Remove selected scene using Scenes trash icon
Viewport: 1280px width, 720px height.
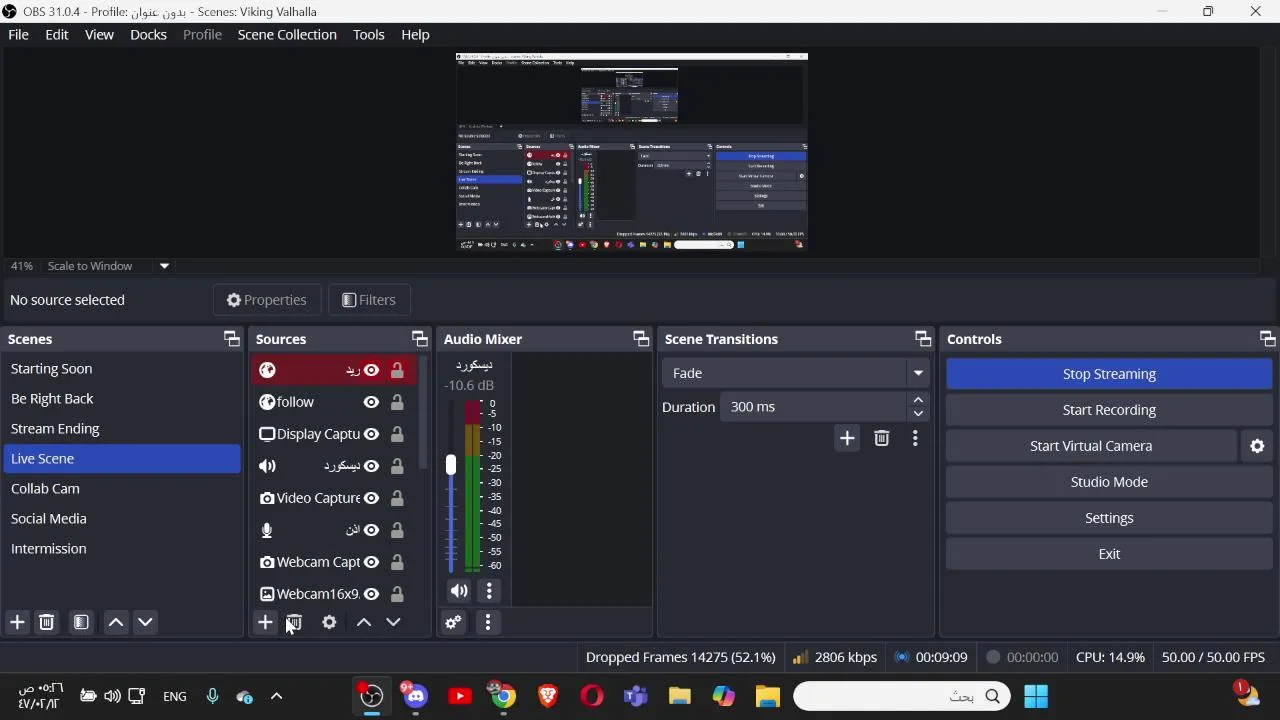coord(46,622)
